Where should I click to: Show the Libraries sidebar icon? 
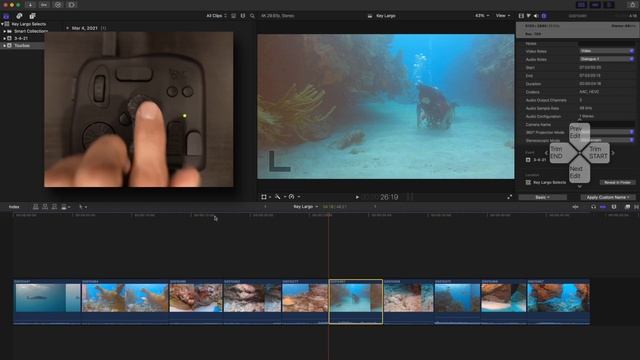coord(6,16)
